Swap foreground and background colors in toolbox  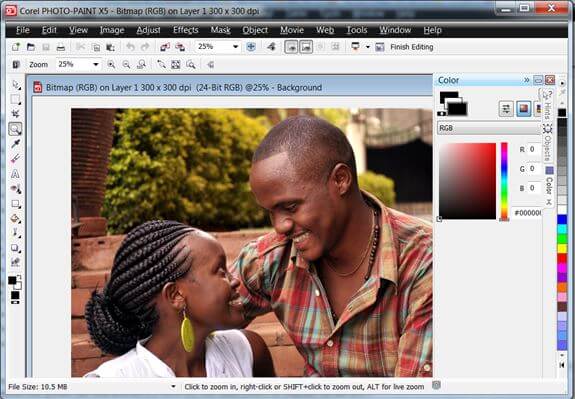(x=19, y=277)
